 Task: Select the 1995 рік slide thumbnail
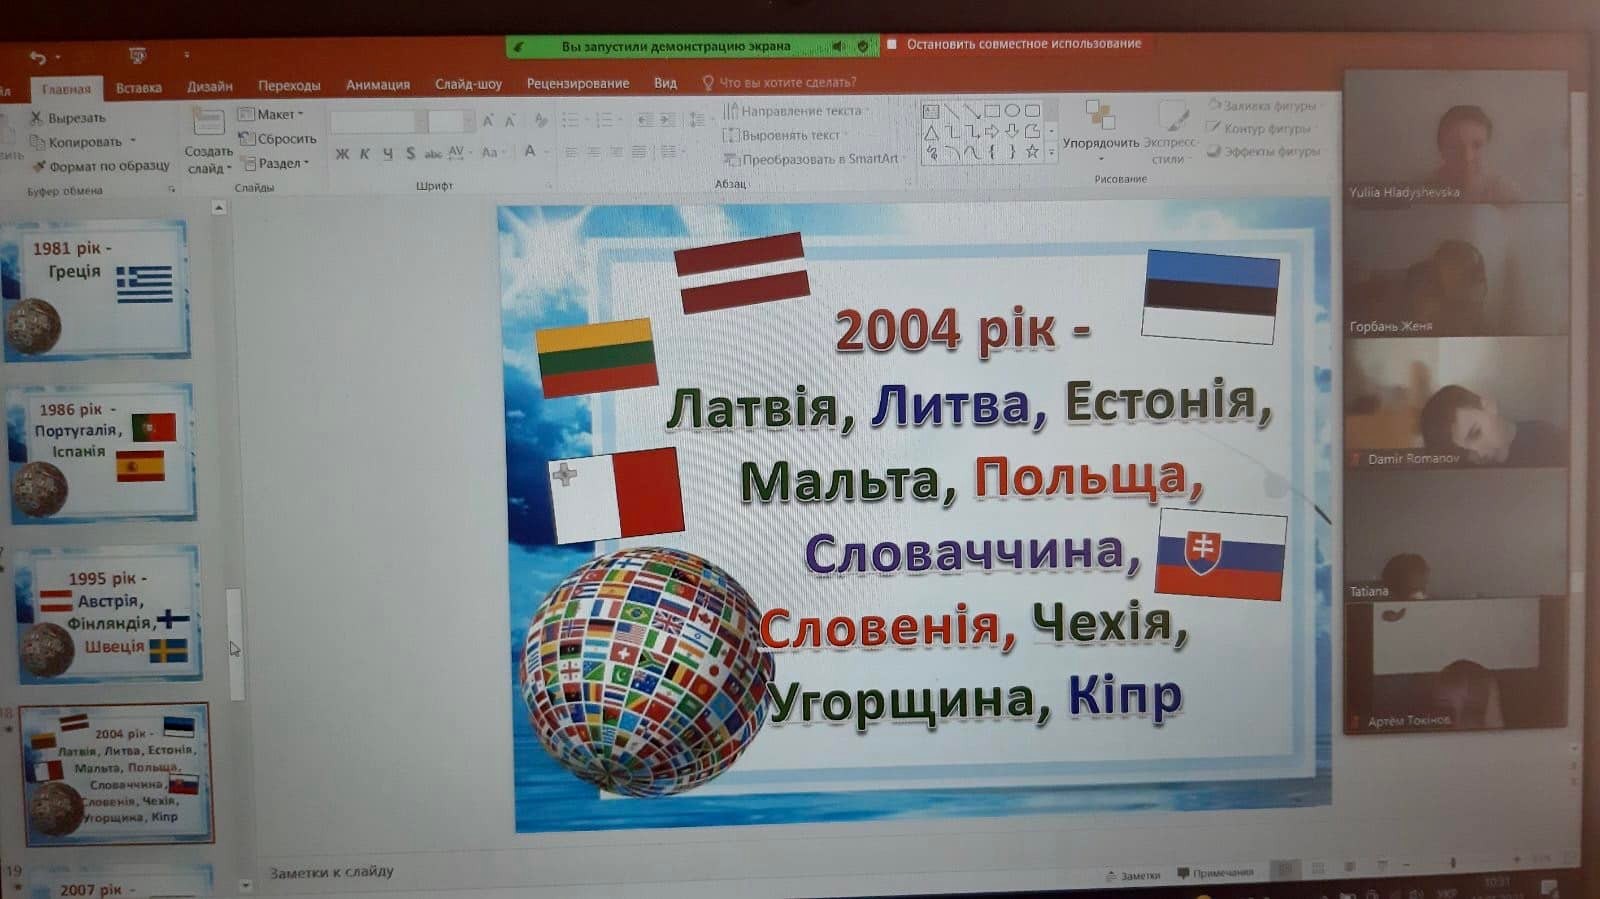tap(108, 613)
